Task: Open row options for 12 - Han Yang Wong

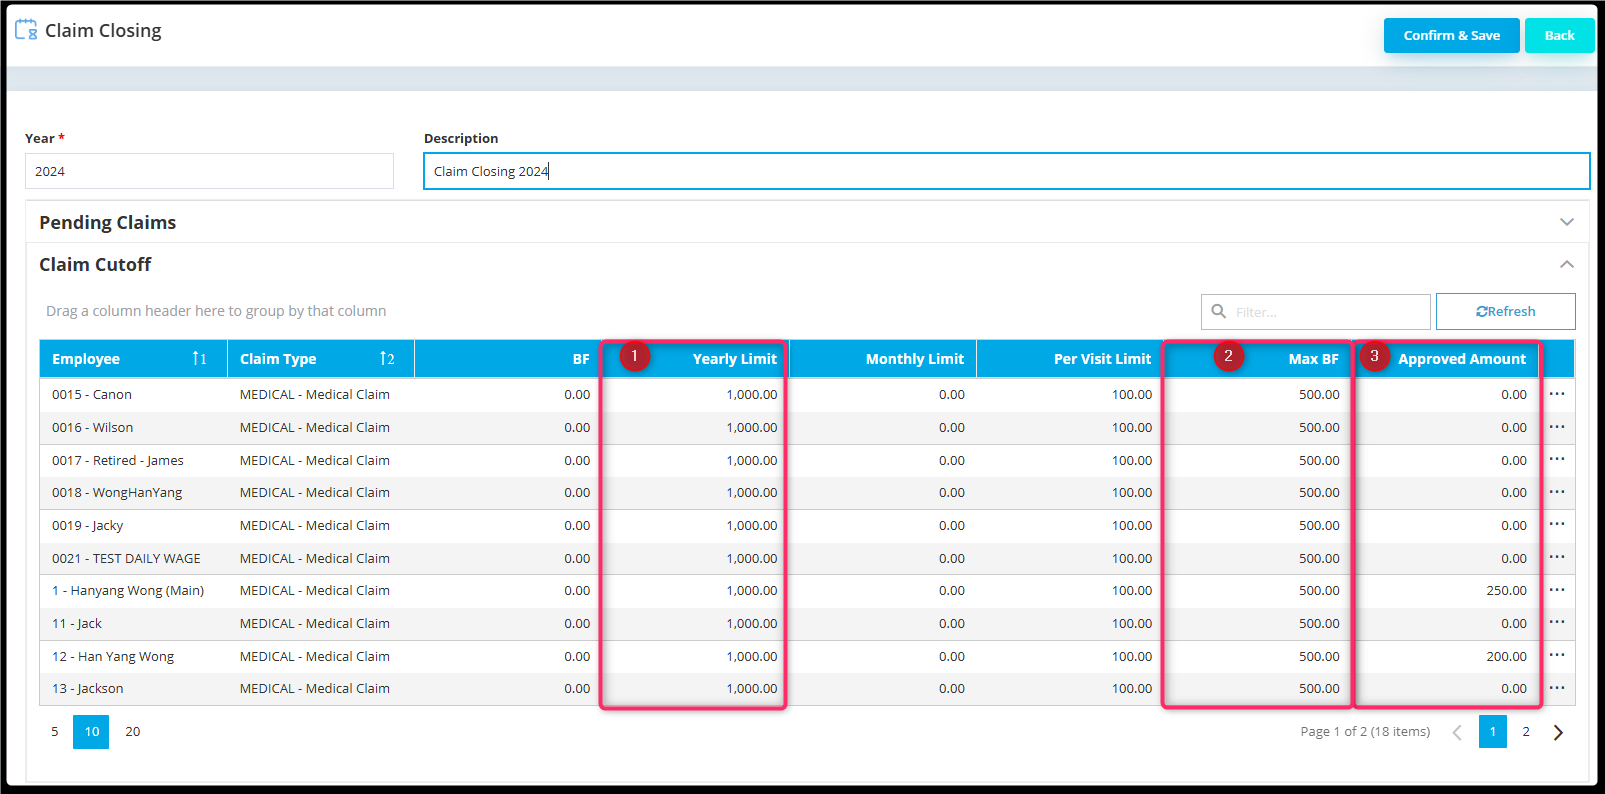Action: tap(1557, 656)
